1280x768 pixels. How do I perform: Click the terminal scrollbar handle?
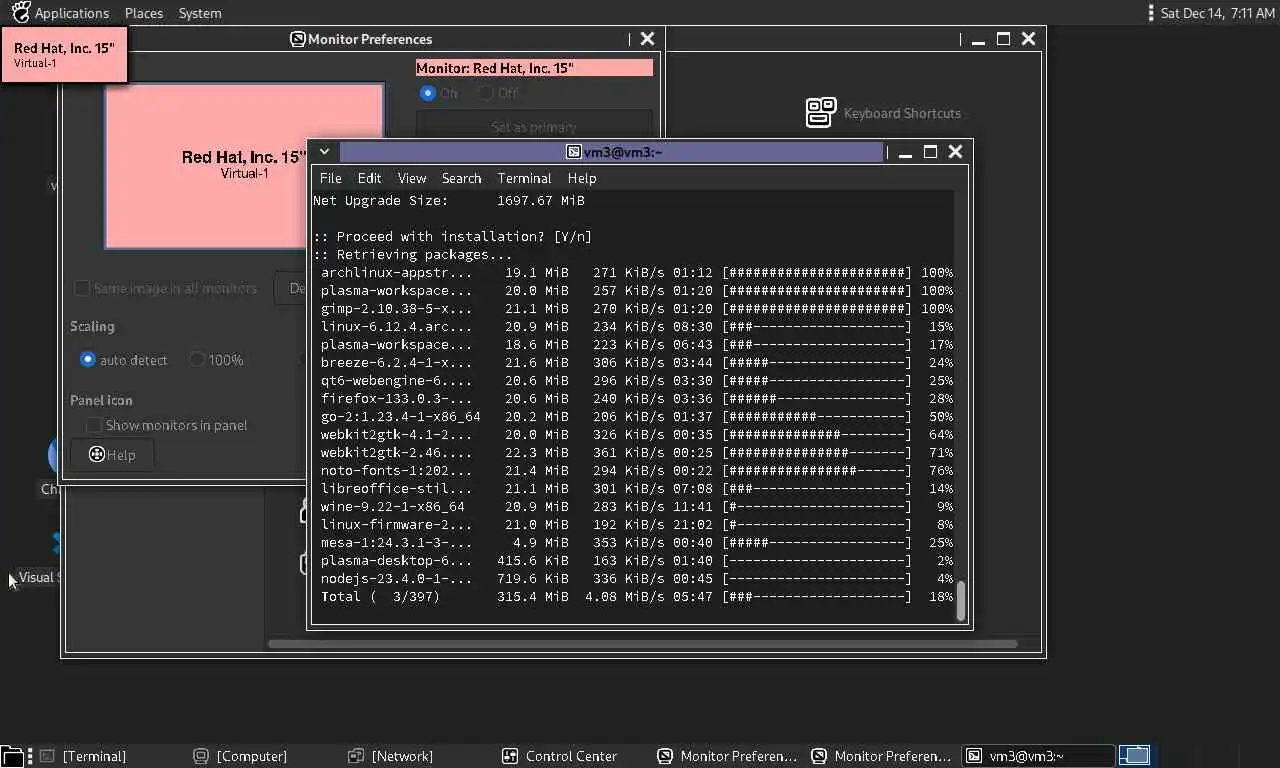pyautogui.click(x=961, y=601)
